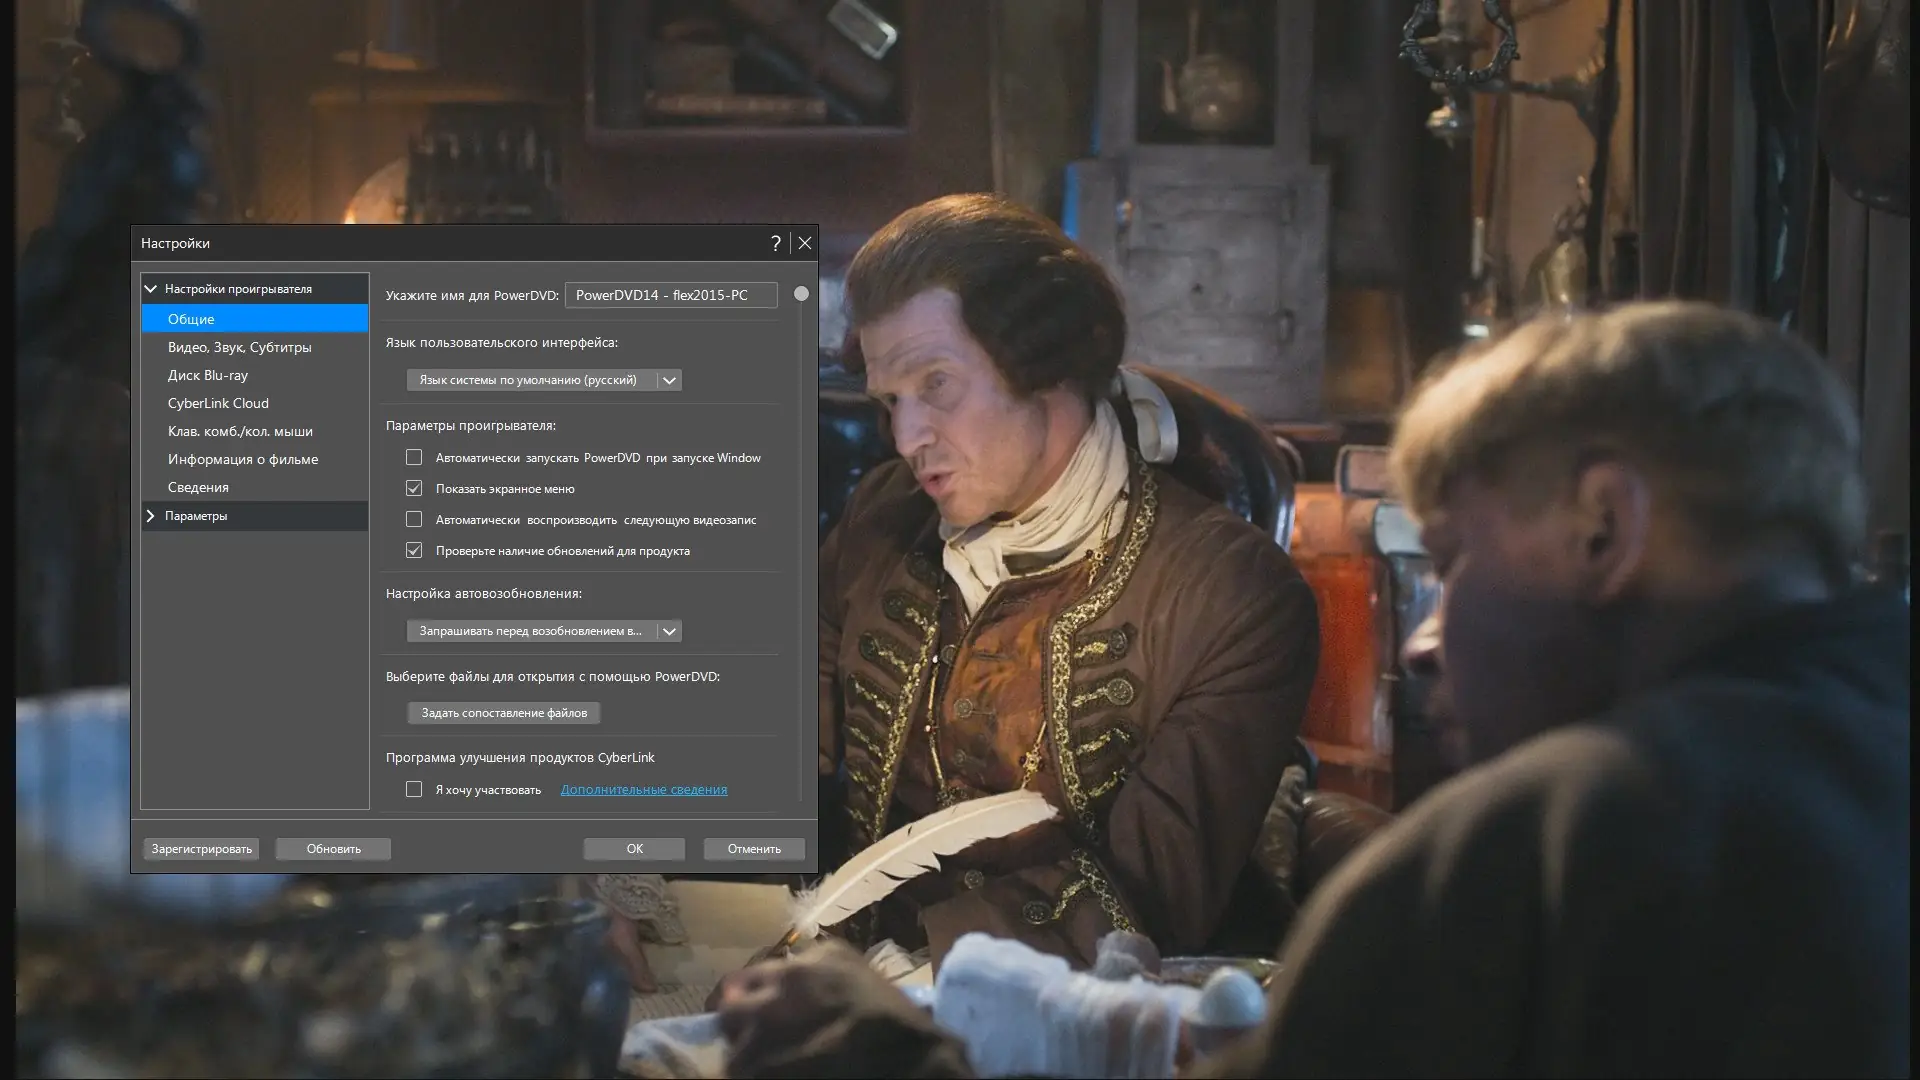Tick the Я хочу участвовать checkbox
The height and width of the screenshot is (1080, 1920).
414,790
